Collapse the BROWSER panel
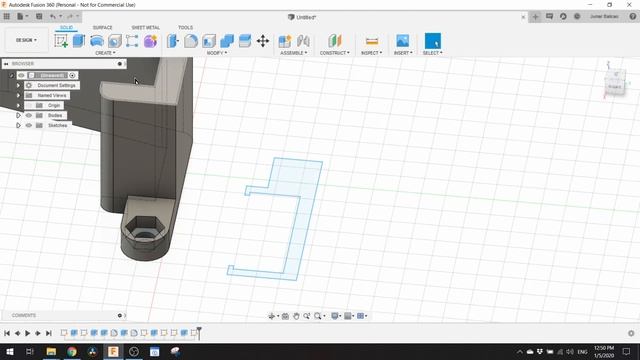 pyautogui.click(x=6, y=64)
